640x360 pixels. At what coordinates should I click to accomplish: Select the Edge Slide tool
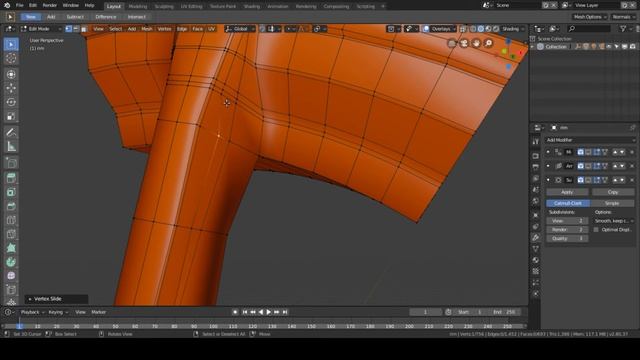(11, 290)
